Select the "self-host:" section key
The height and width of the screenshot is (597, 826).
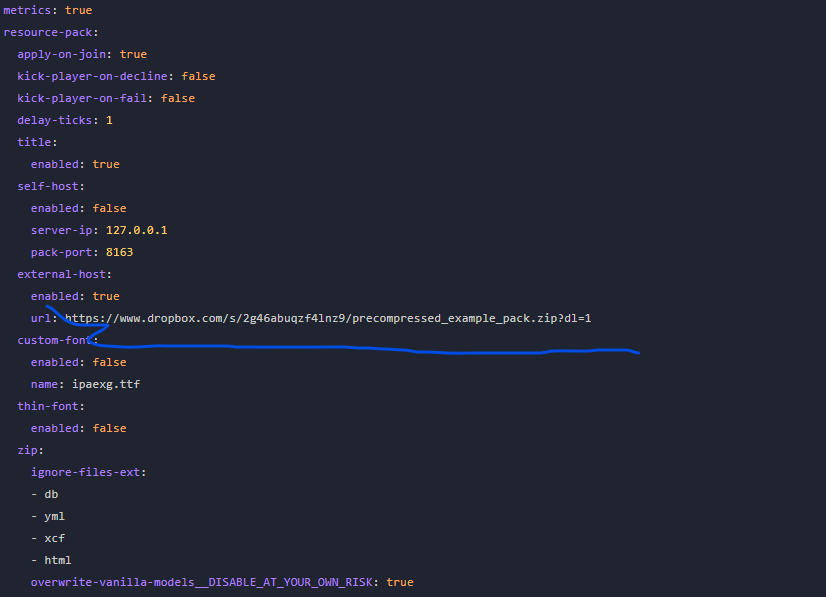pyautogui.click(x=51, y=187)
